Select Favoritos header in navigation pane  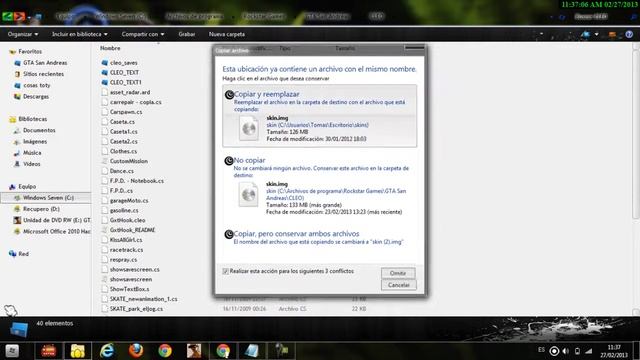click(26, 51)
